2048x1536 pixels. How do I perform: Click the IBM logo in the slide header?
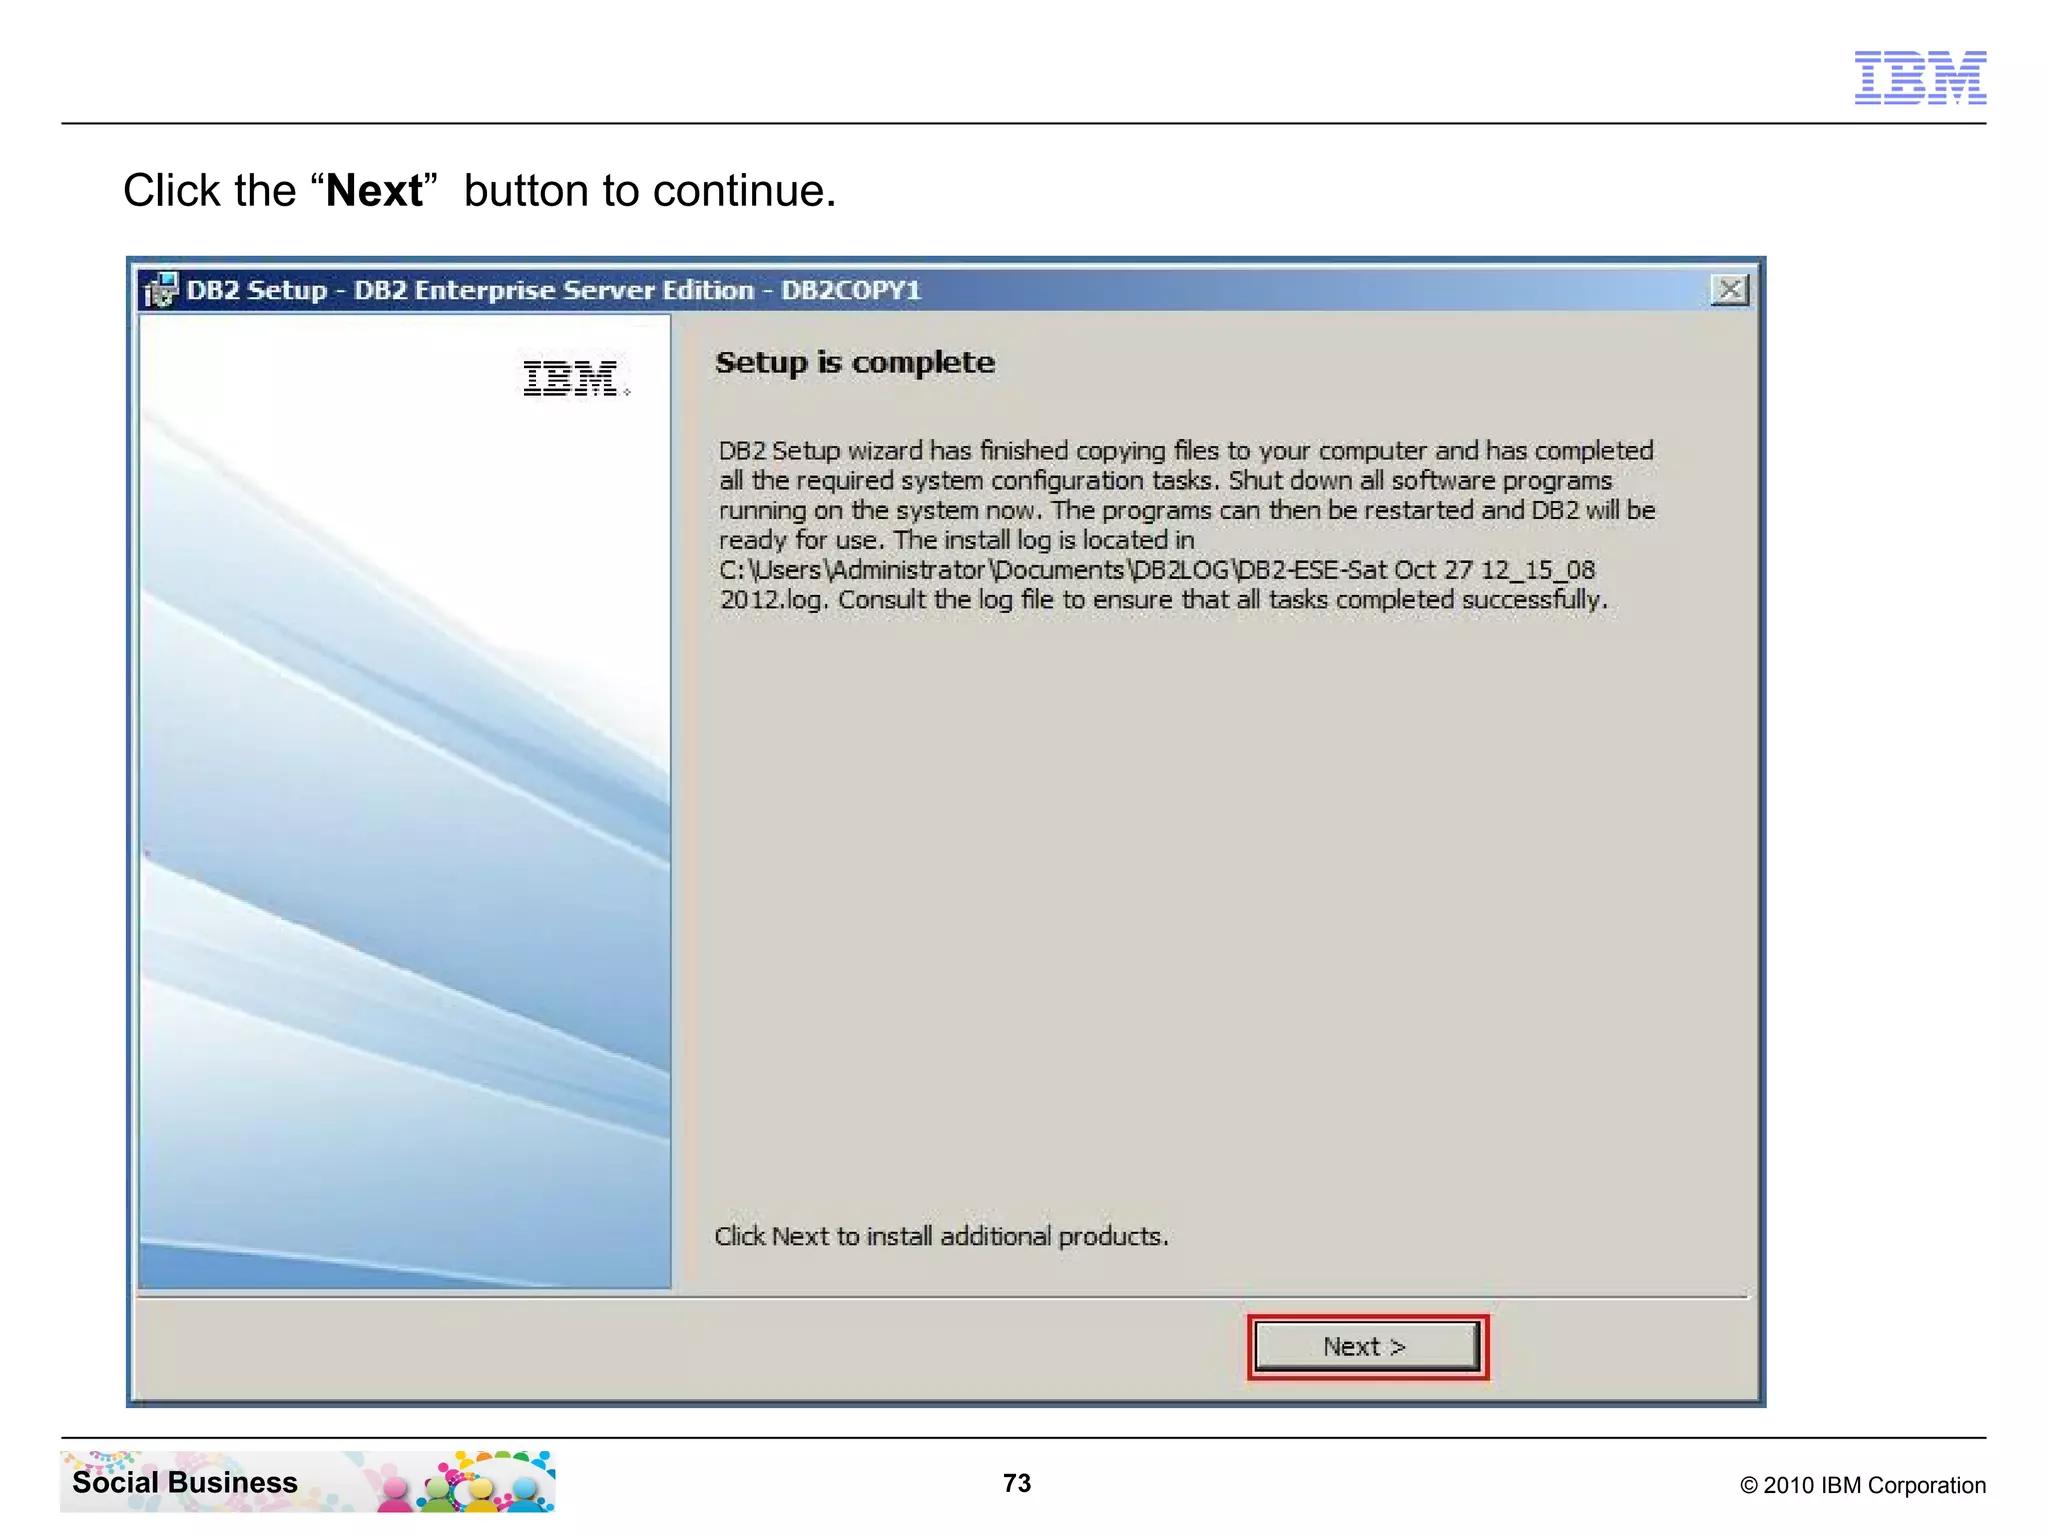[x=1920, y=77]
